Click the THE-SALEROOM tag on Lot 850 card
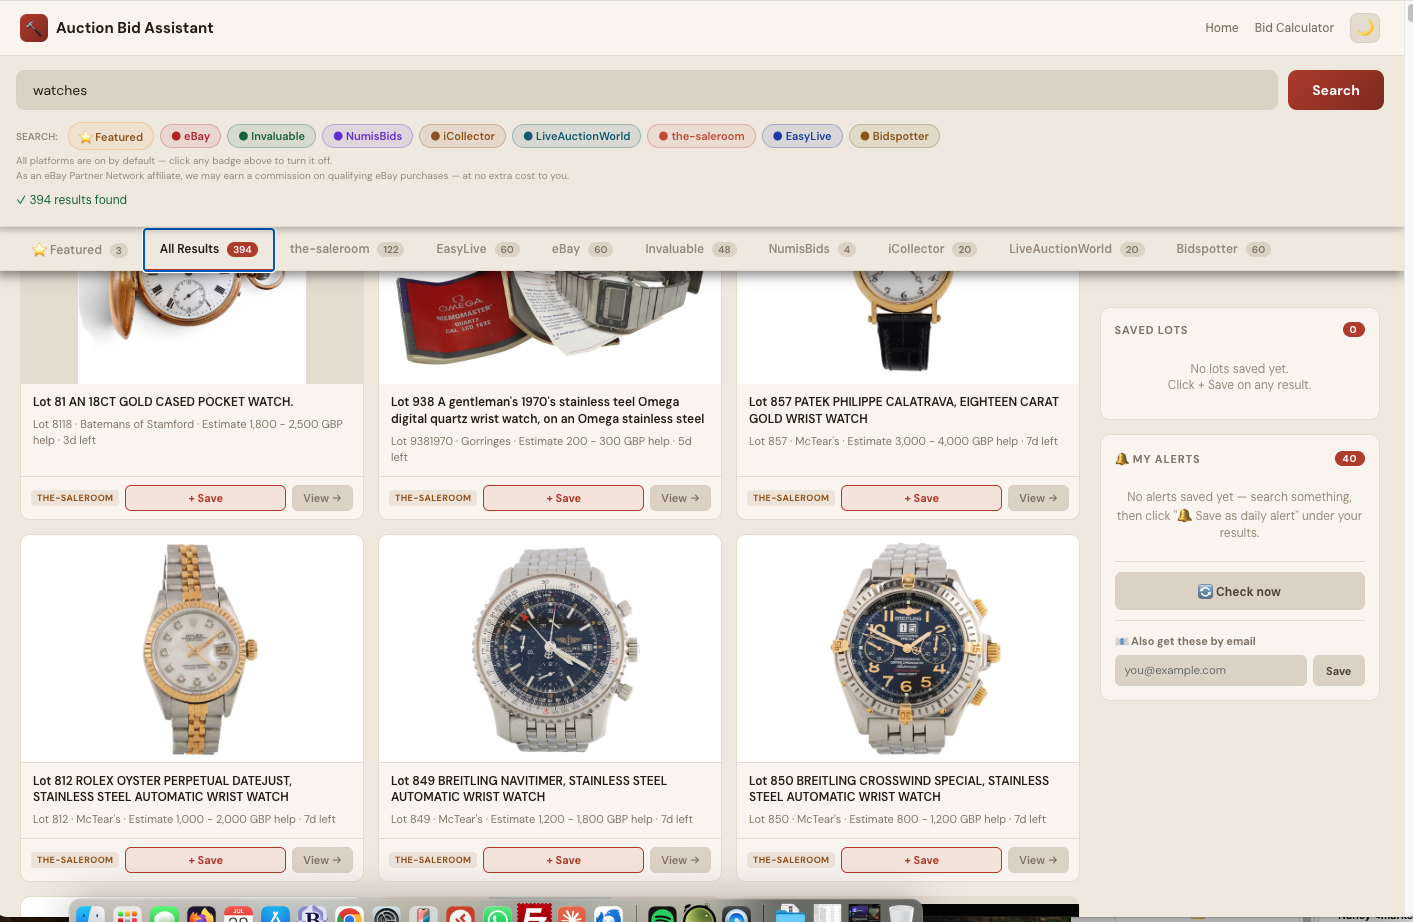The height and width of the screenshot is (922, 1413). pos(791,860)
